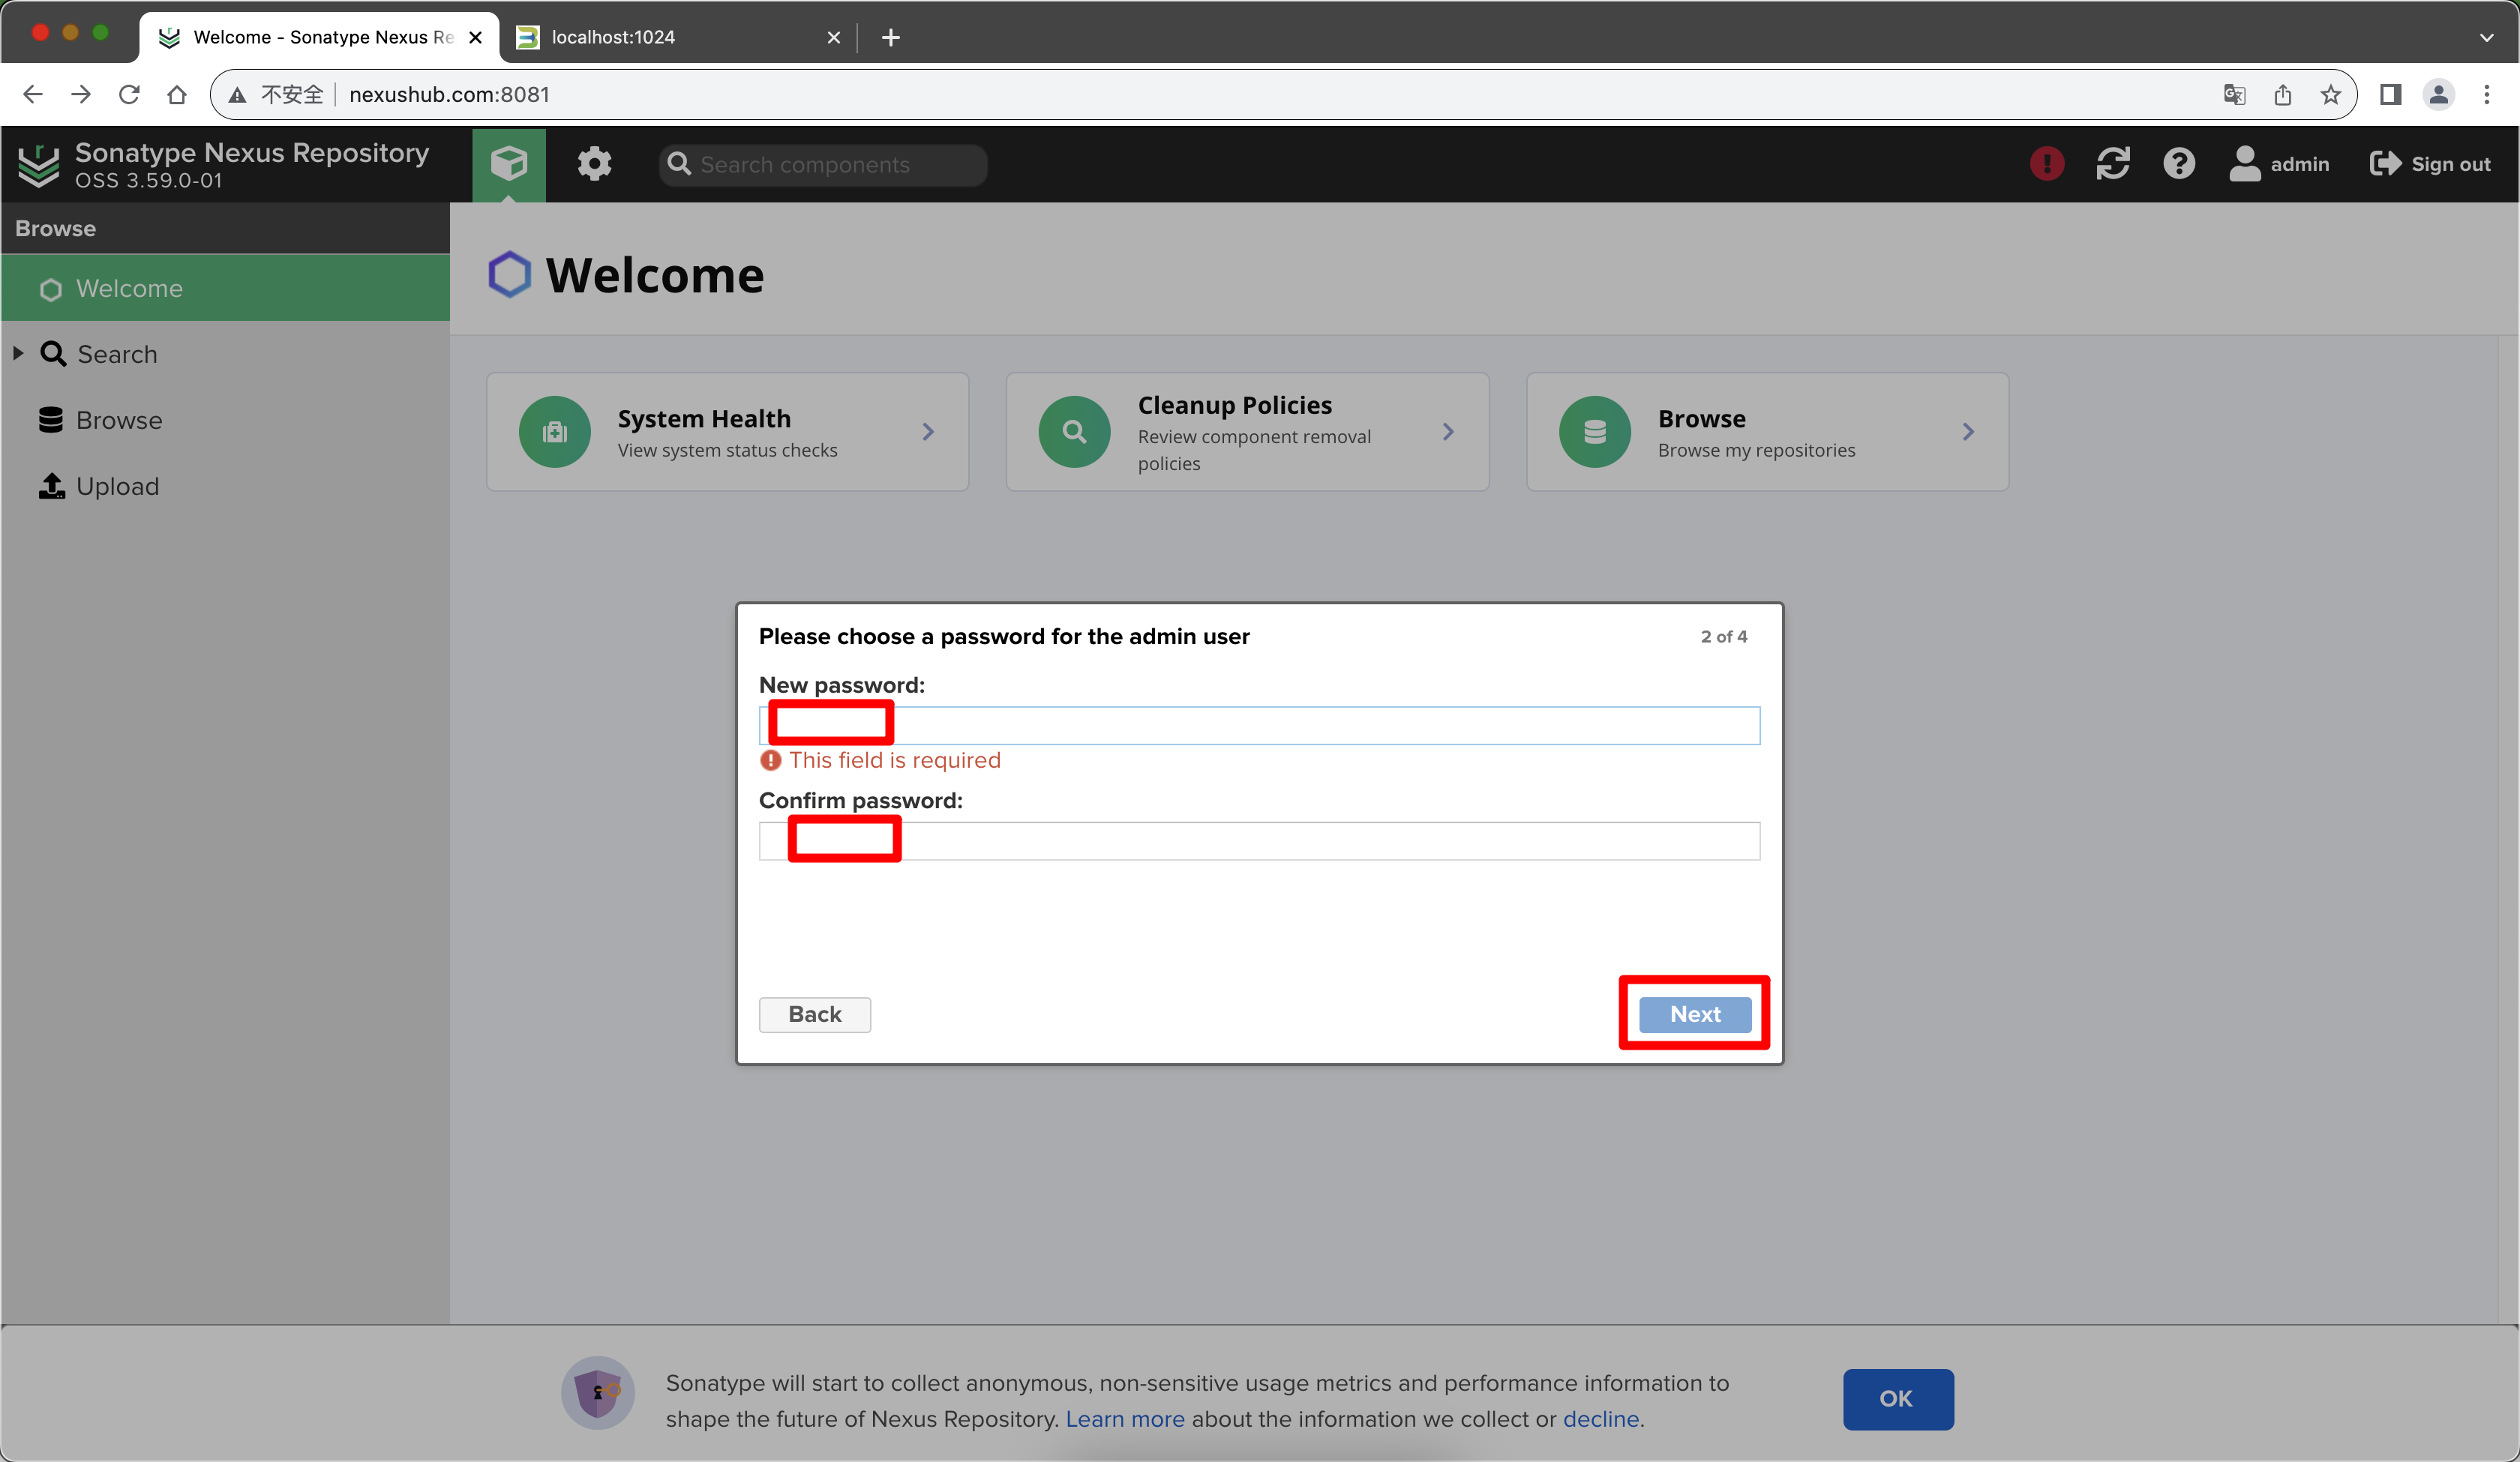Click the Cleanup Policies magnifier icon
Screen dimensions: 2520x1462
coord(1074,432)
